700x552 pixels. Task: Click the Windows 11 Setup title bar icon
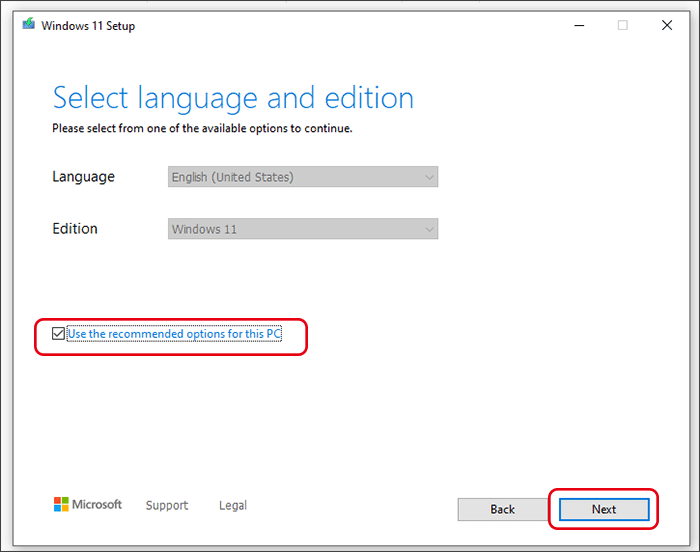point(28,25)
